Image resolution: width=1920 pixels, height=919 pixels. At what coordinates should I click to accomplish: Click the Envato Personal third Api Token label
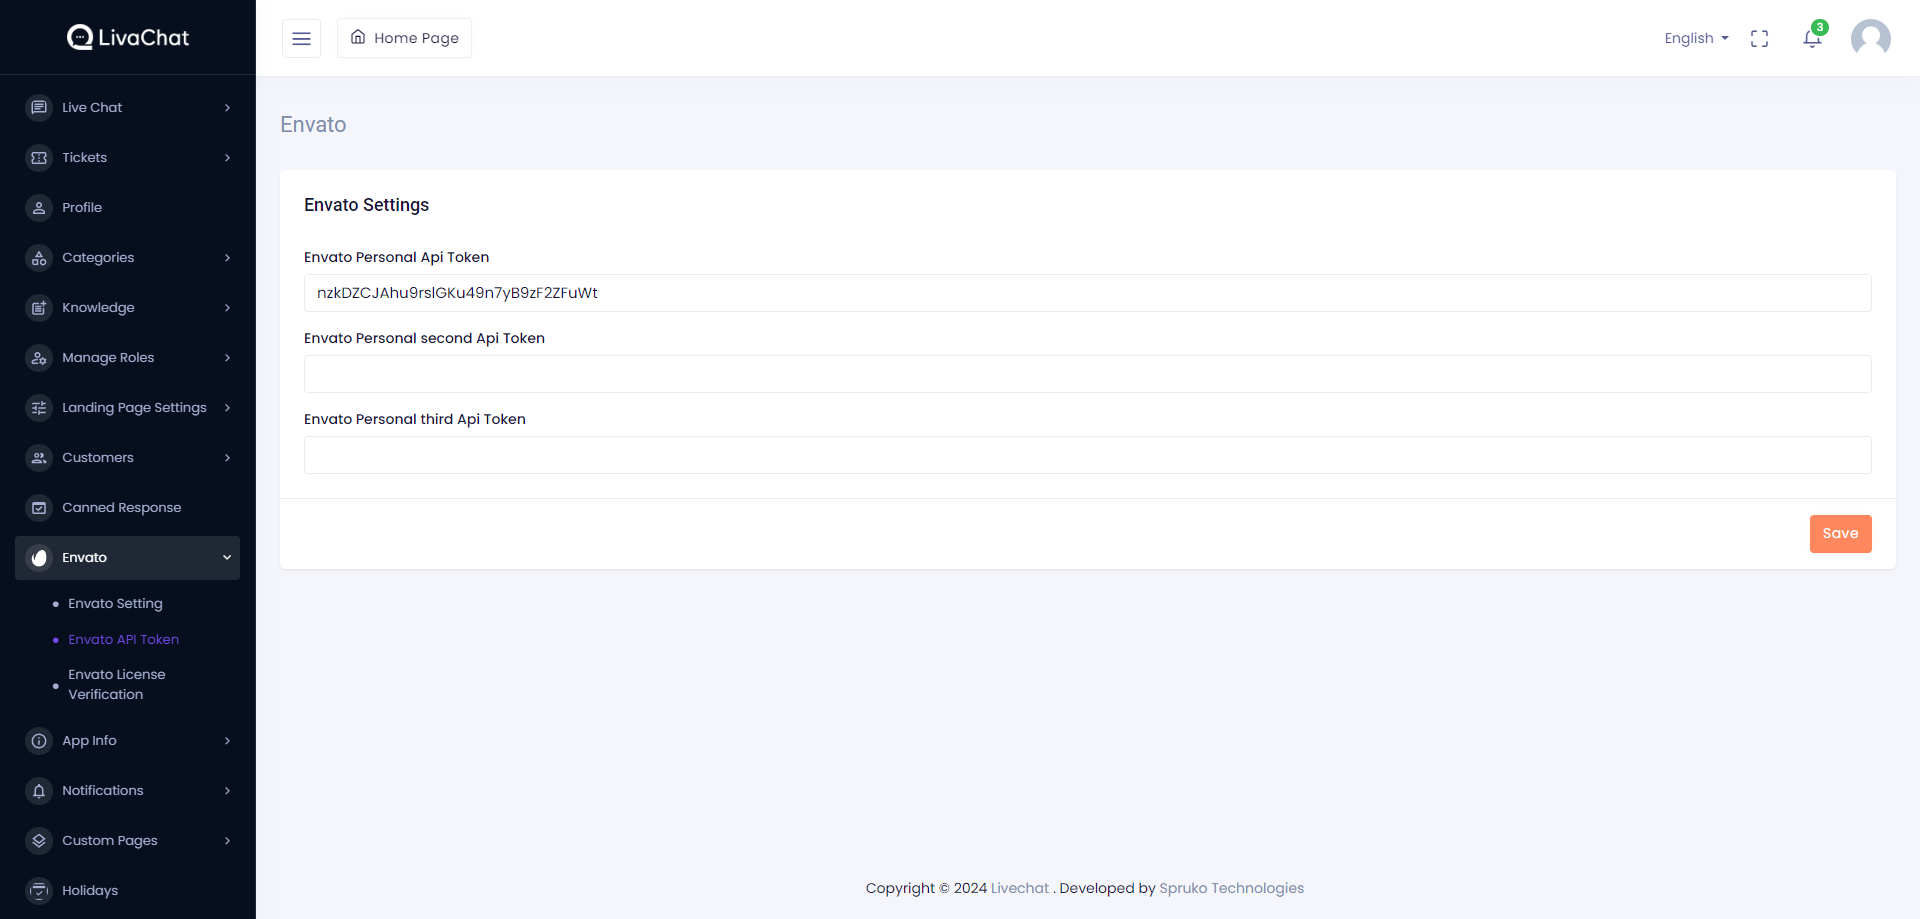pyautogui.click(x=415, y=419)
